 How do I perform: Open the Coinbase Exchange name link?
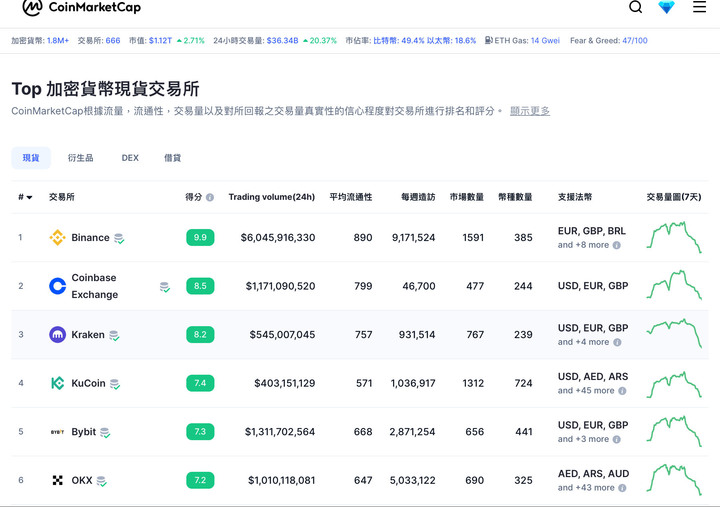[95, 286]
